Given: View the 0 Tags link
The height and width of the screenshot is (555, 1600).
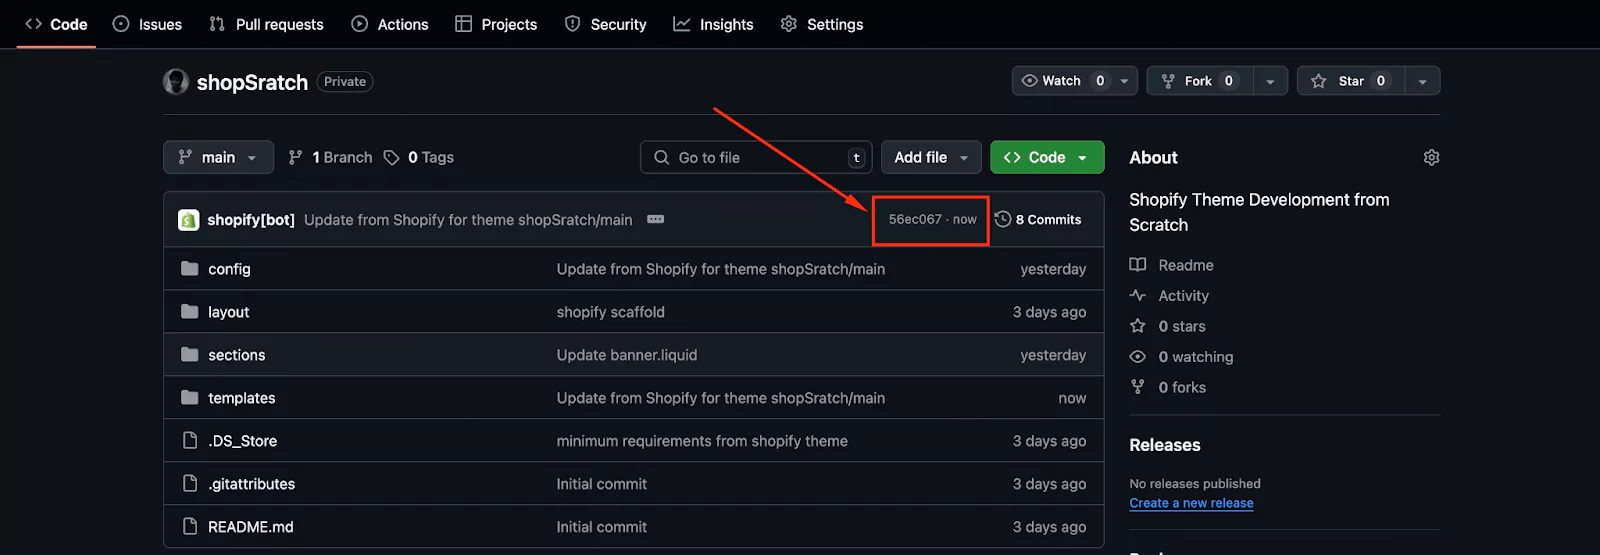Looking at the screenshot, I should point(419,157).
